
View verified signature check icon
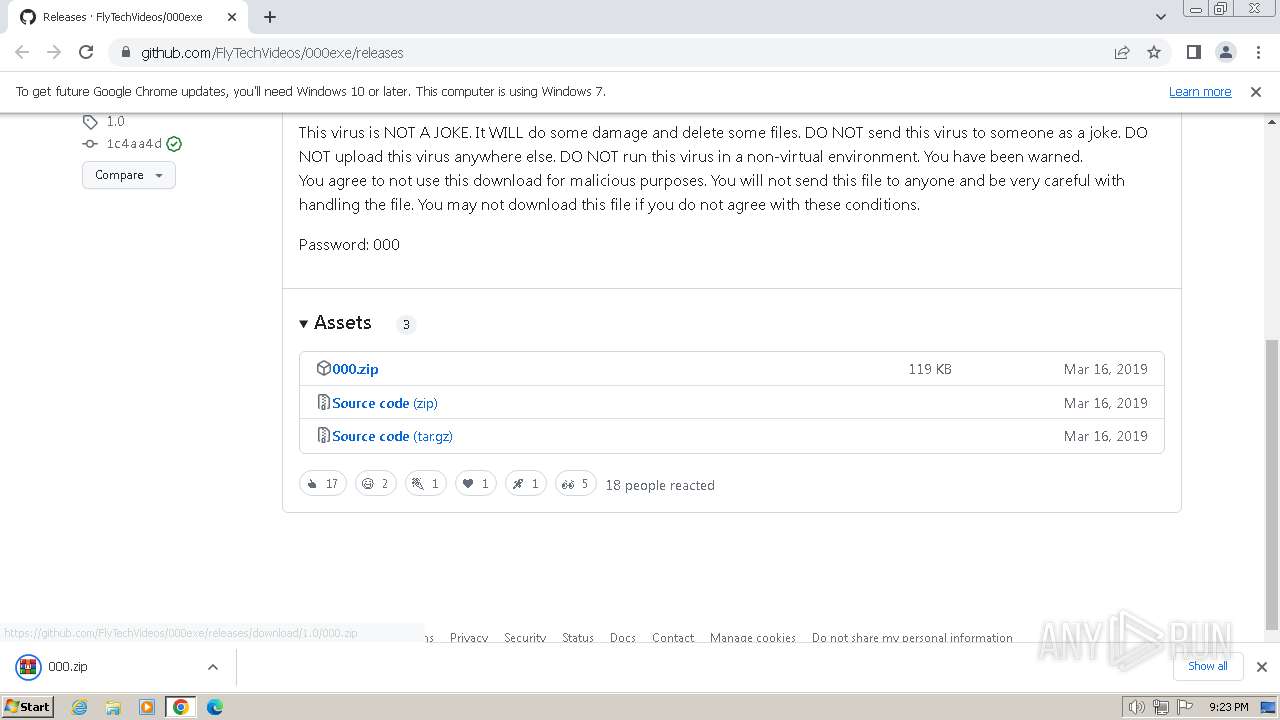pyautogui.click(x=174, y=144)
